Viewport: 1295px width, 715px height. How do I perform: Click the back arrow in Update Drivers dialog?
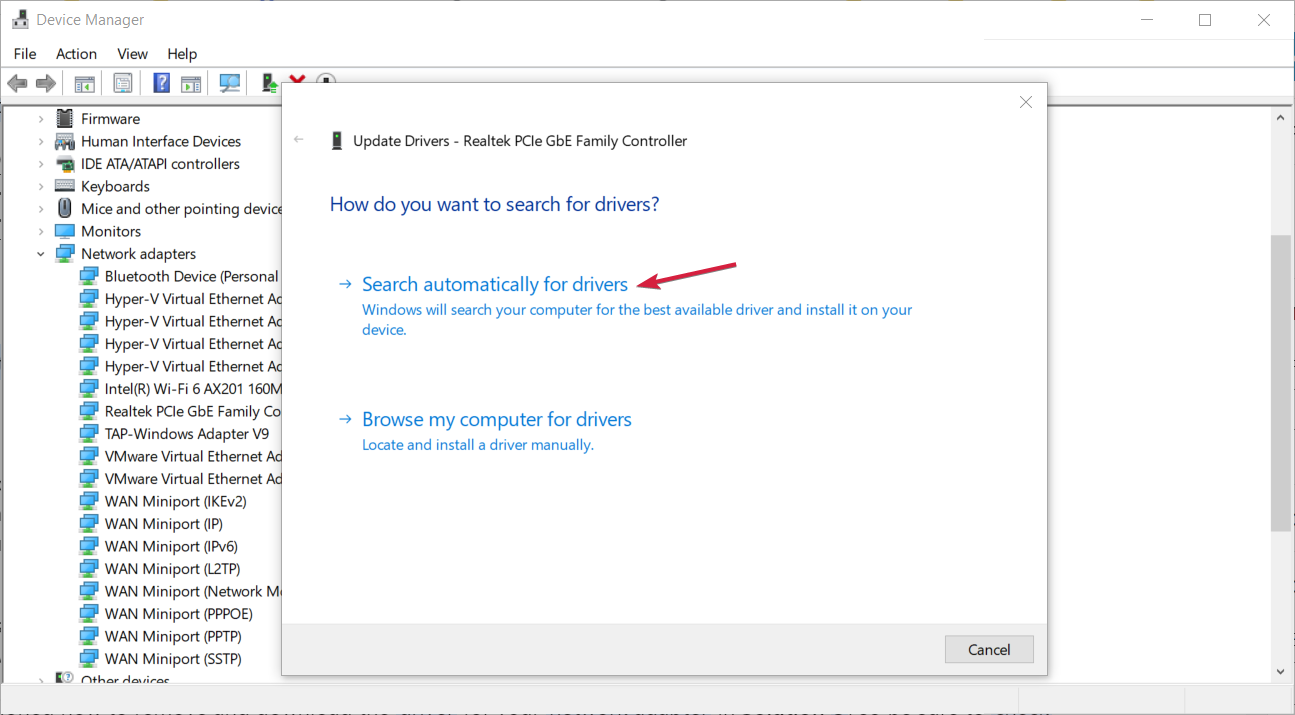[x=298, y=140]
